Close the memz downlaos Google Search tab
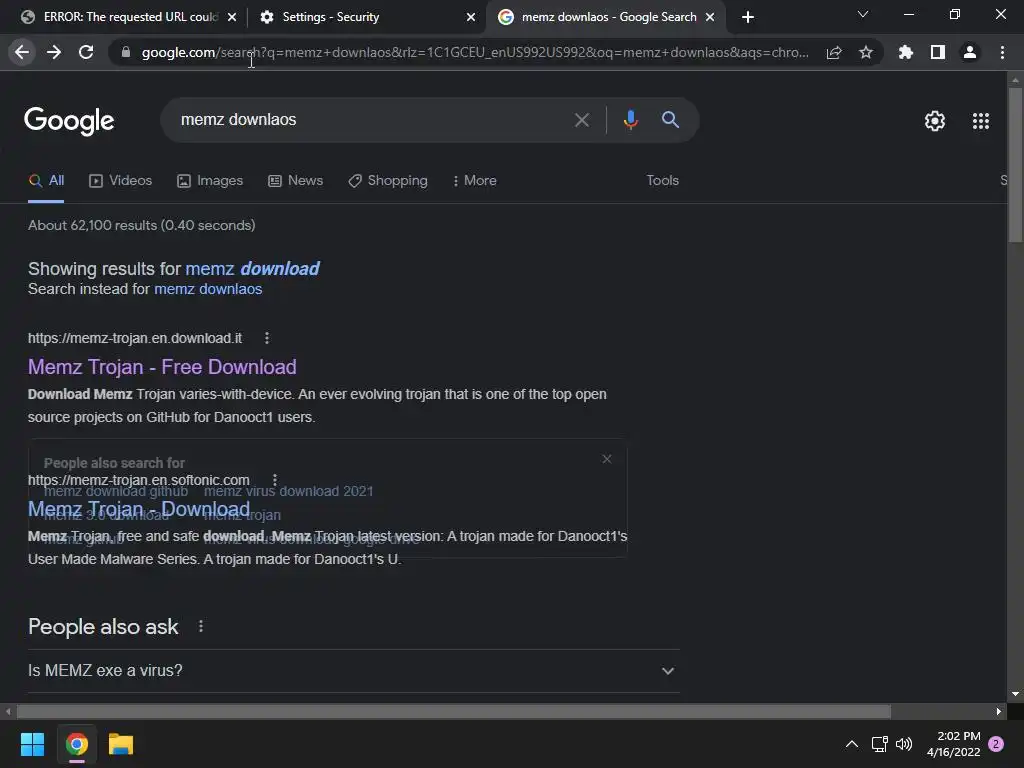 pos(710,17)
